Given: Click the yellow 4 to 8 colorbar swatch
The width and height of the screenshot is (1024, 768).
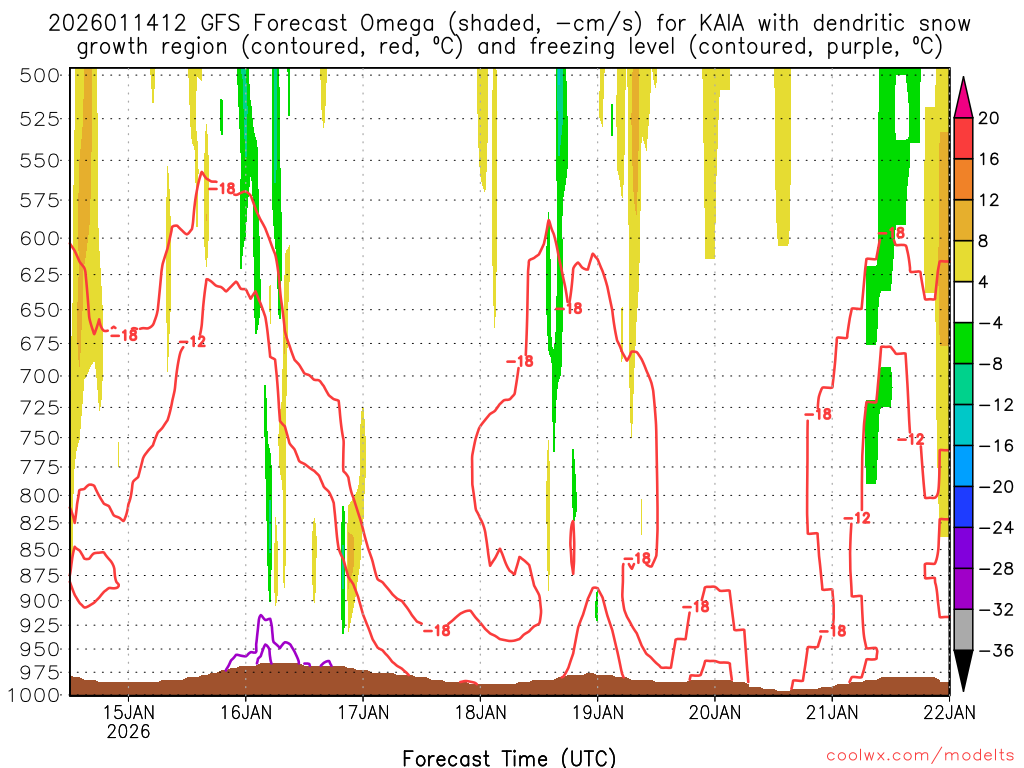Looking at the screenshot, I should [963, 262].
